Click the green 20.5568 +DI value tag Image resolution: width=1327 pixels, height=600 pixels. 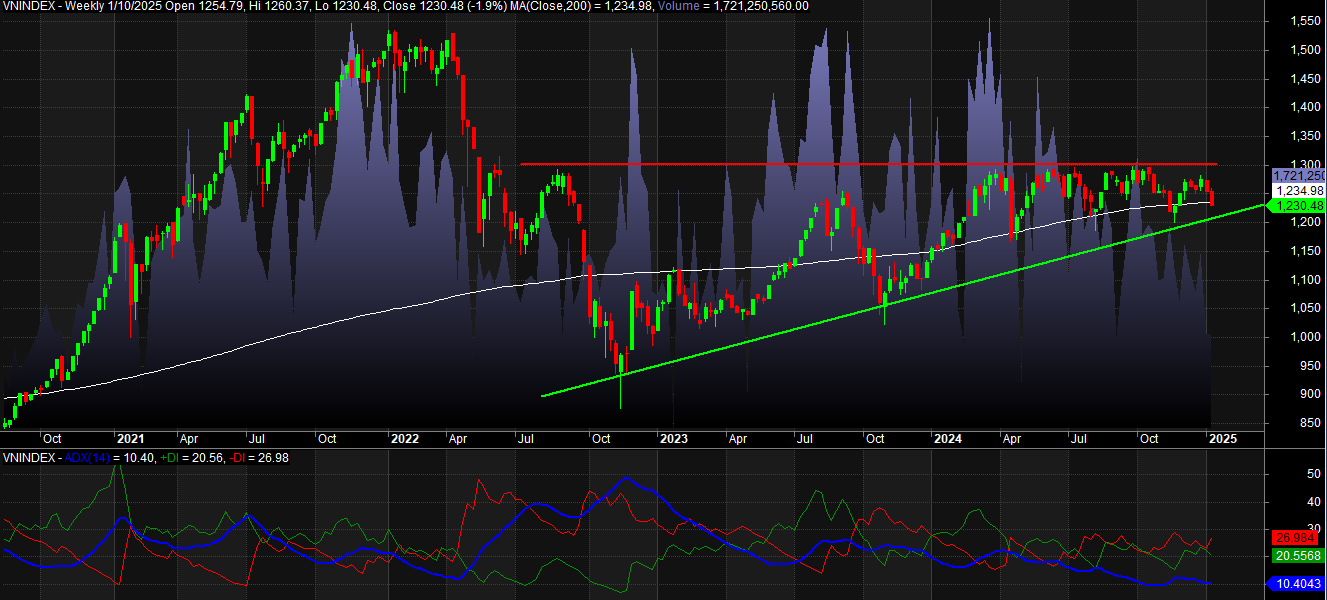point(1297,555)
